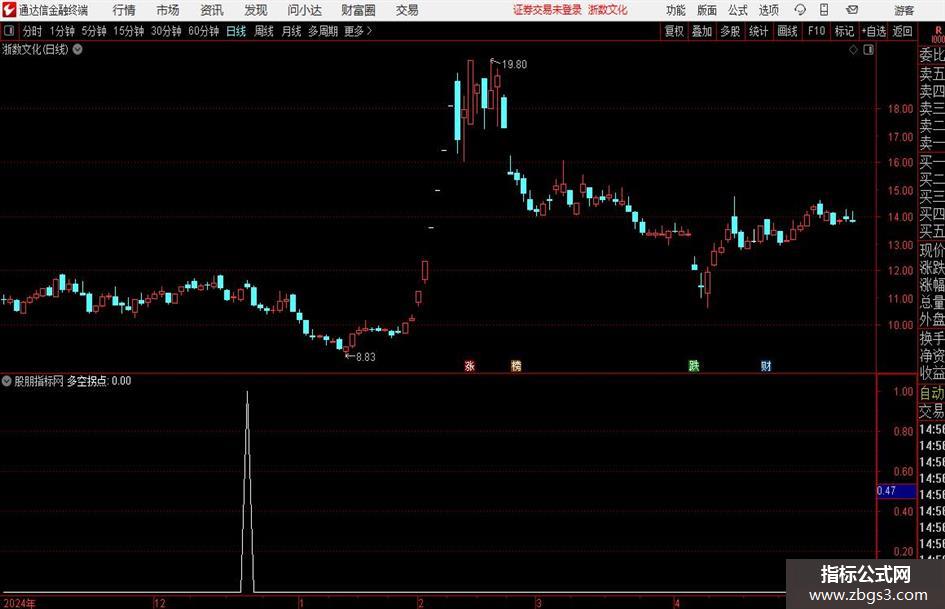Click the F10 info button

(816, 31)
